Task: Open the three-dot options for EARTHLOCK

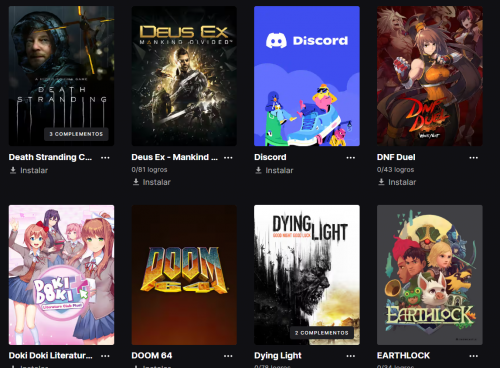Action: [x=473, y=356]
